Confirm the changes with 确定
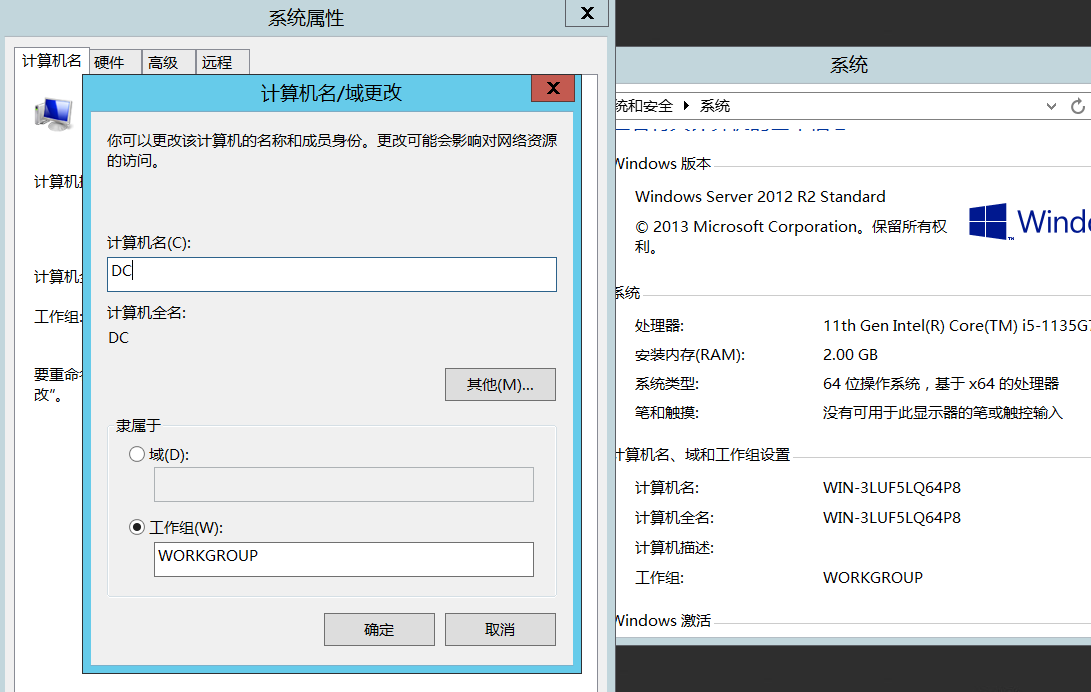This screenshot has width=1091, height=692. [x=379, y=629]
